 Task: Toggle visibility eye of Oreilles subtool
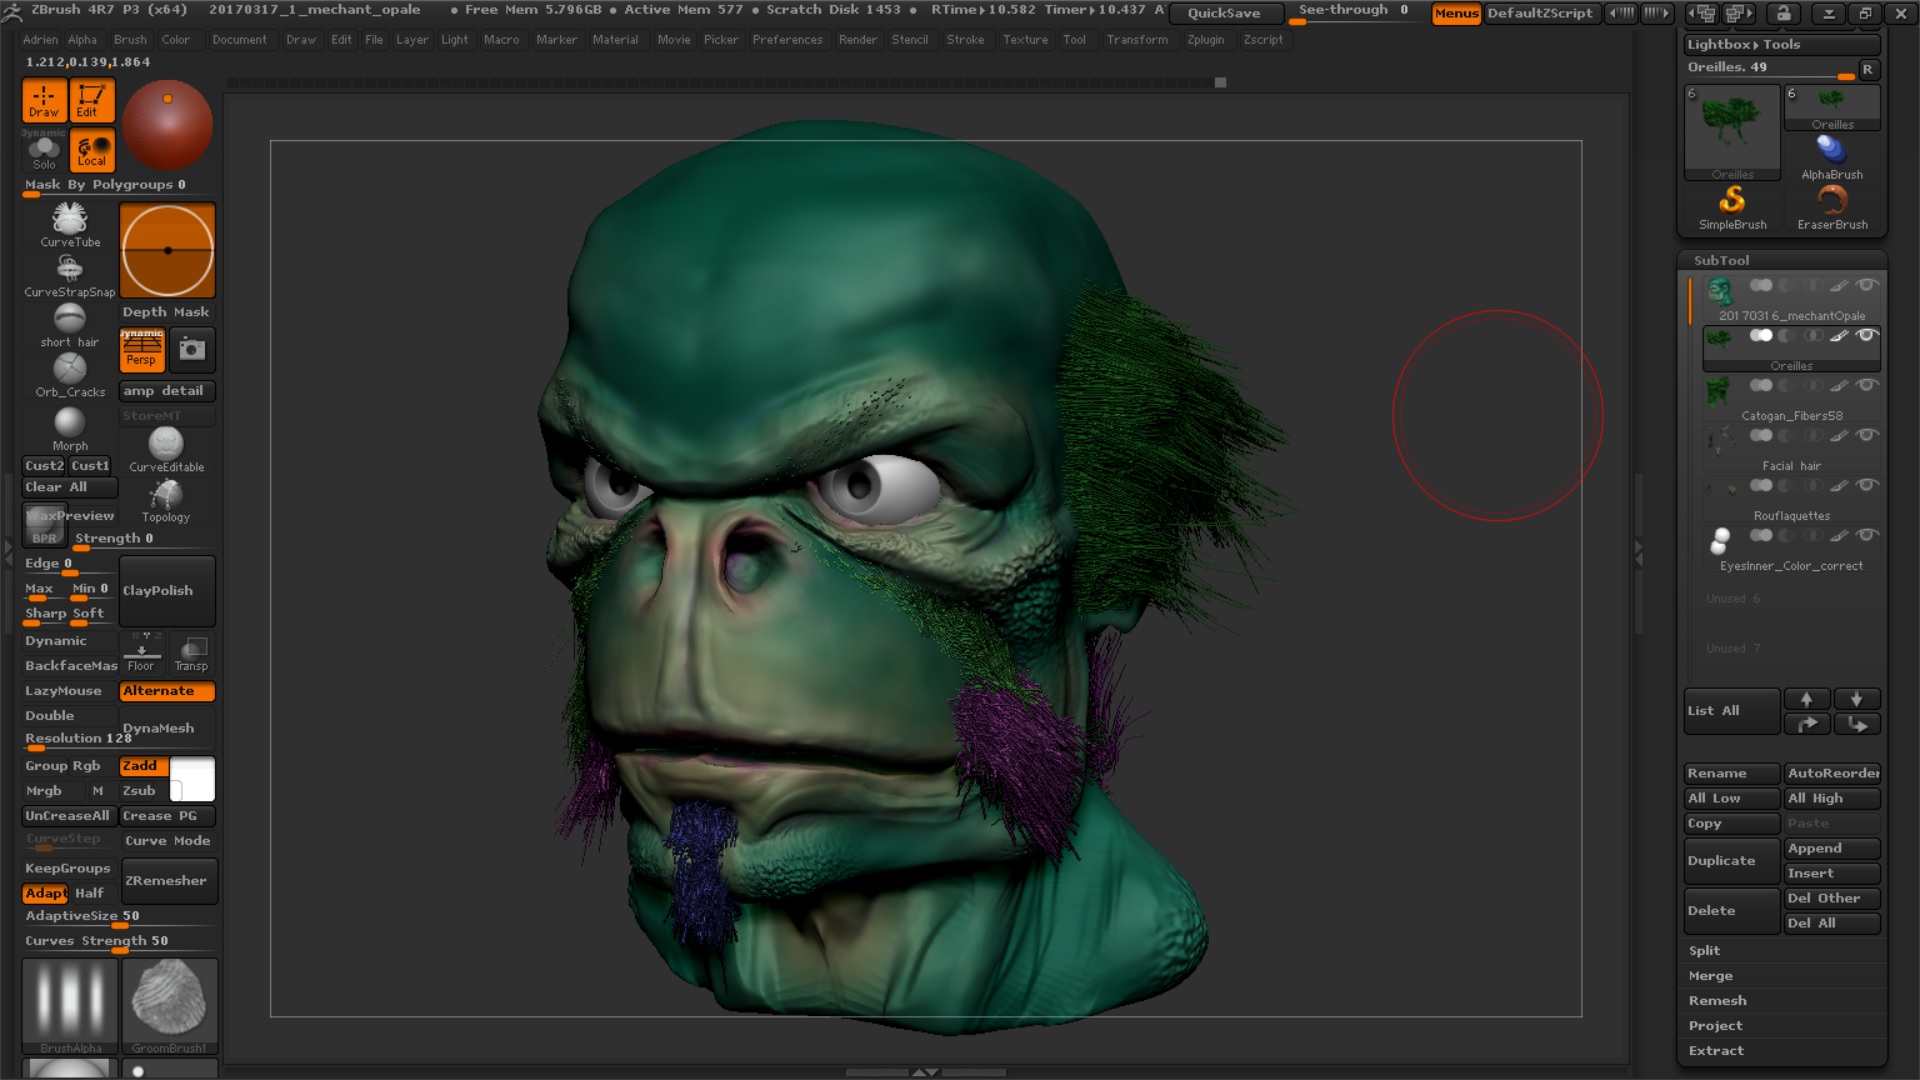pyautogui.click(x=1866, y=336)
